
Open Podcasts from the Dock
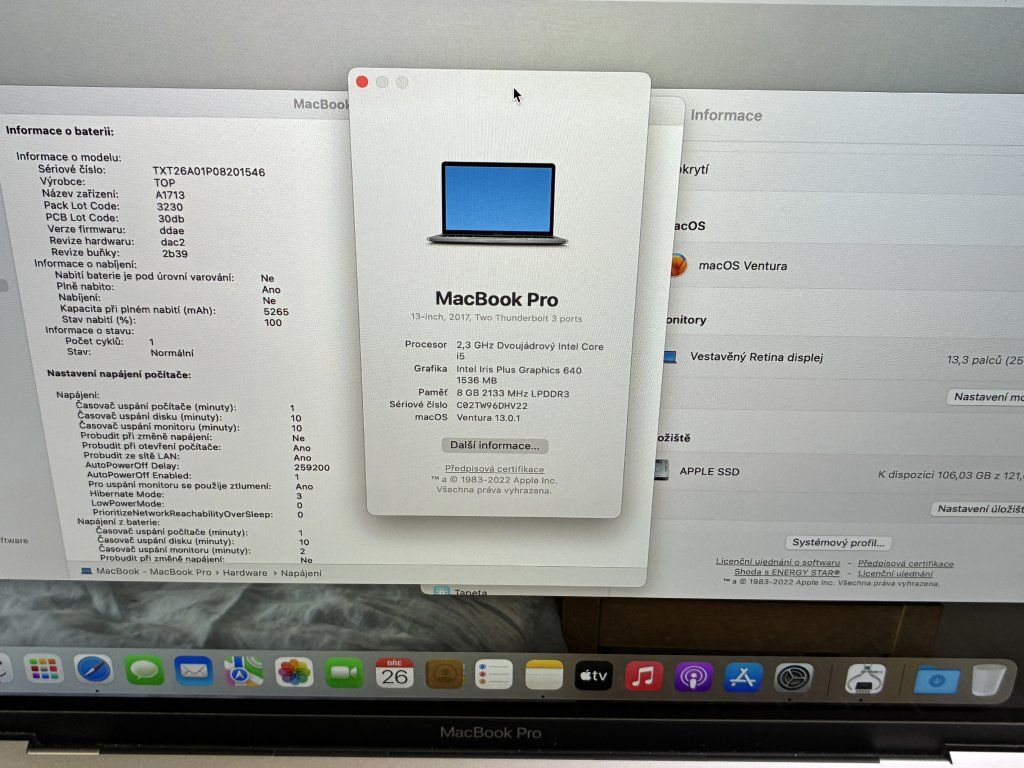tap(693, 677)
